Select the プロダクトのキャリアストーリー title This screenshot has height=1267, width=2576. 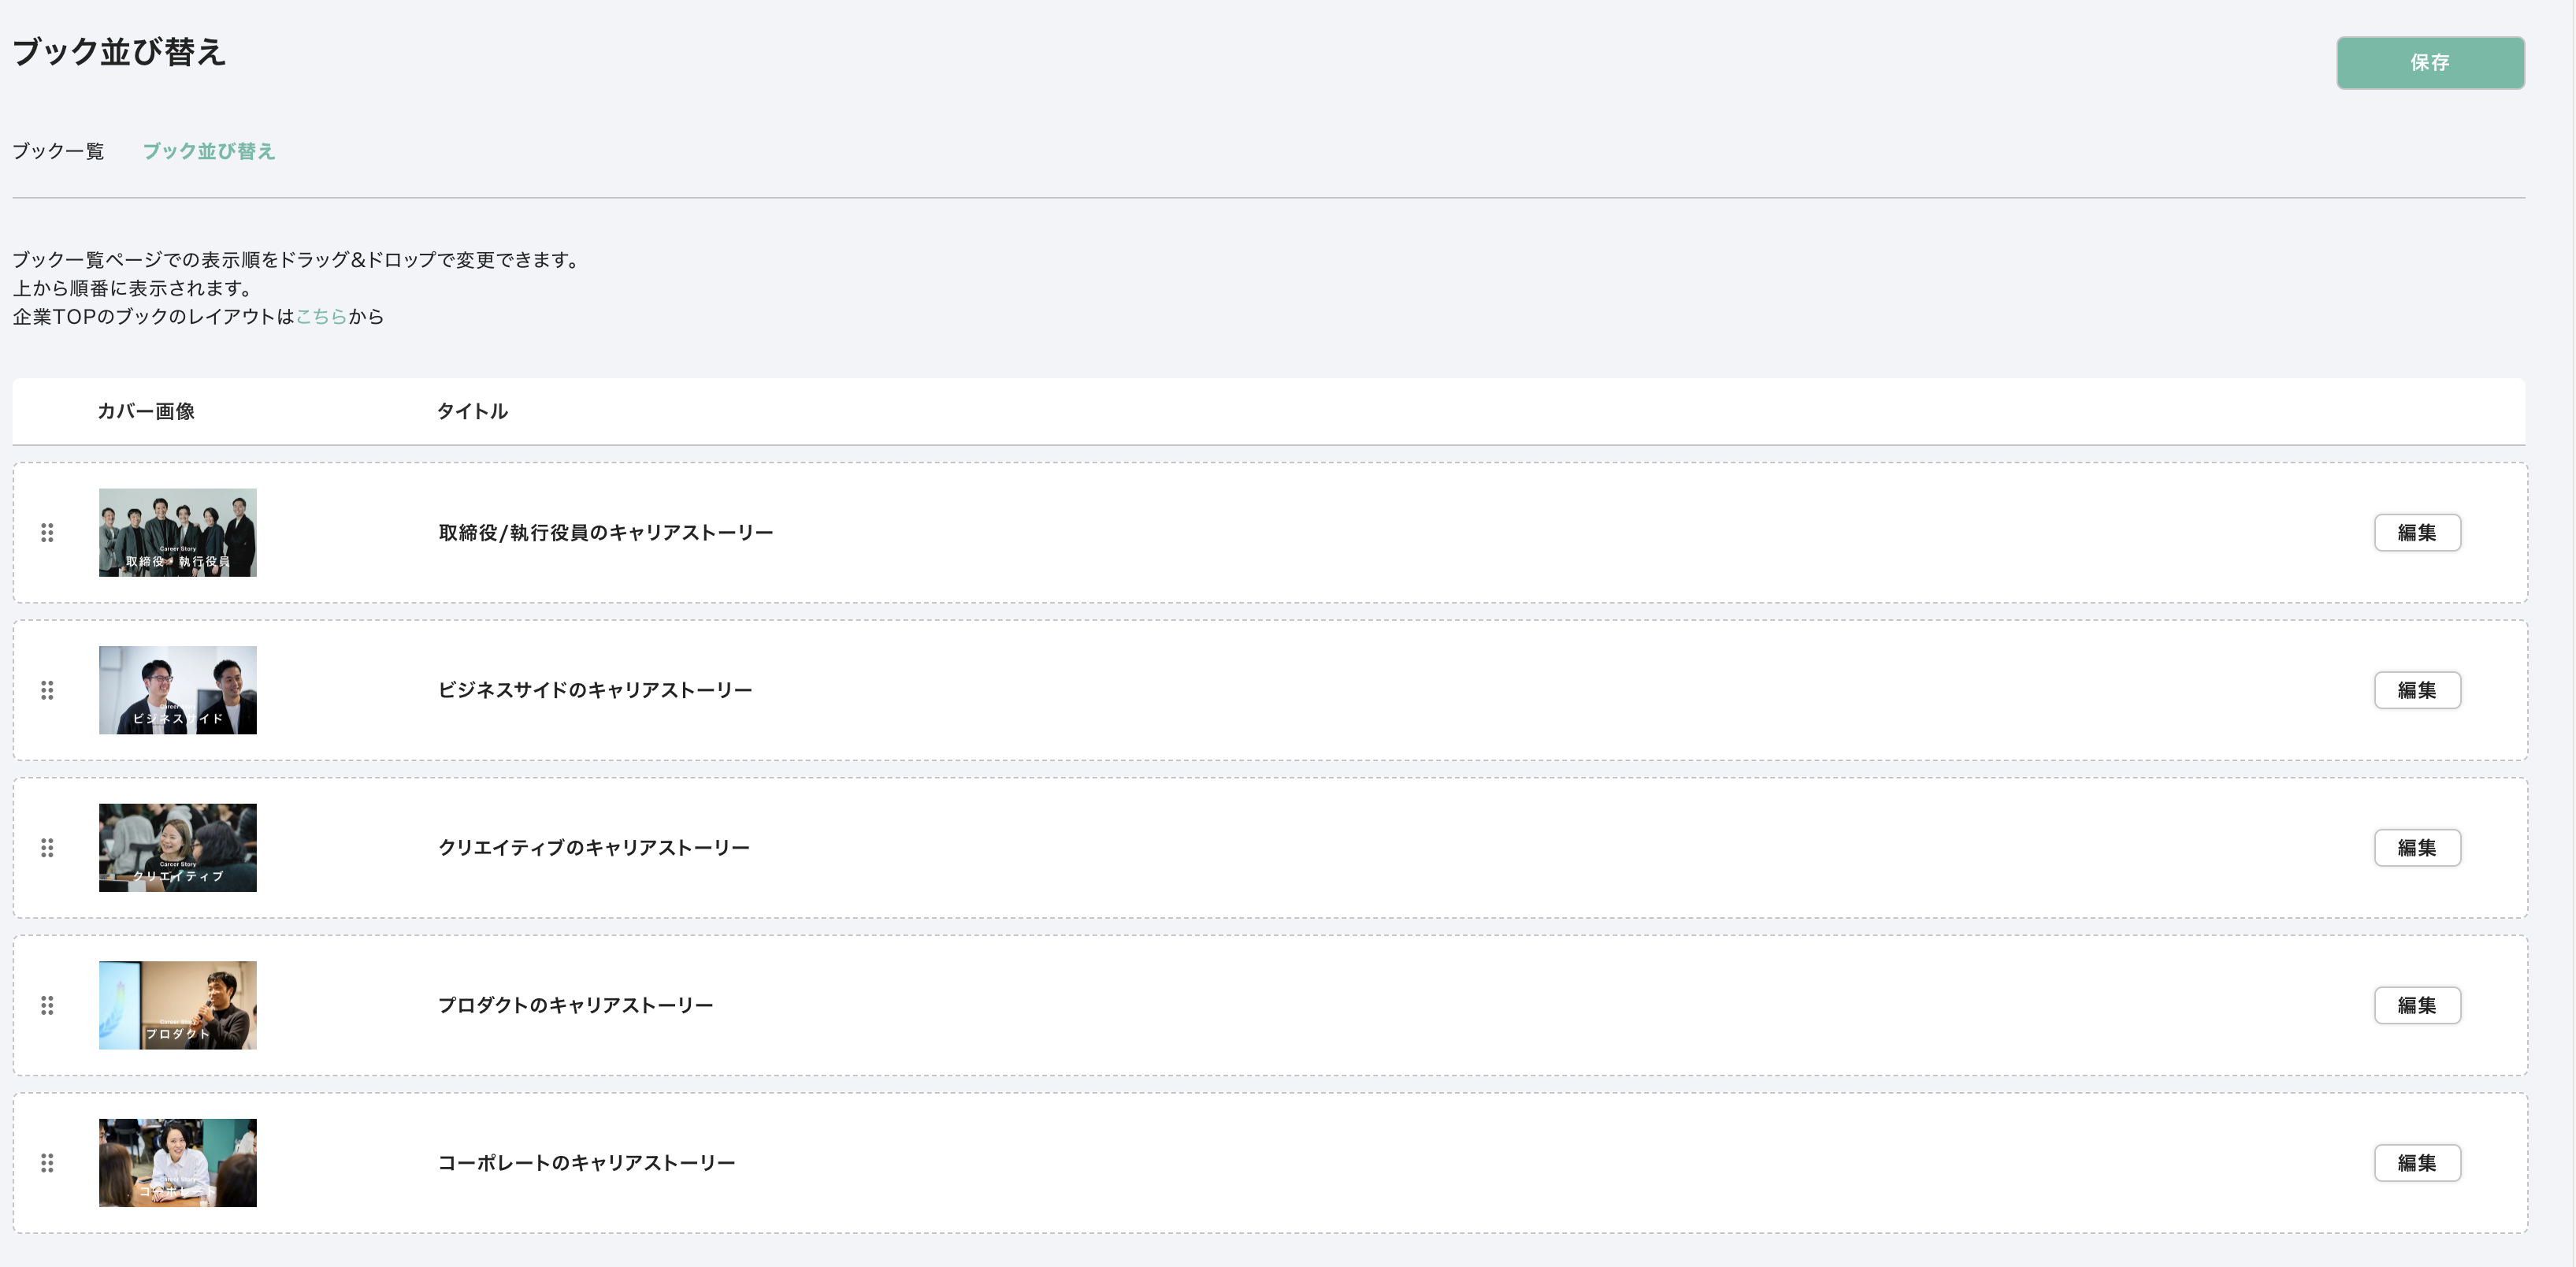coord(576,1005)
